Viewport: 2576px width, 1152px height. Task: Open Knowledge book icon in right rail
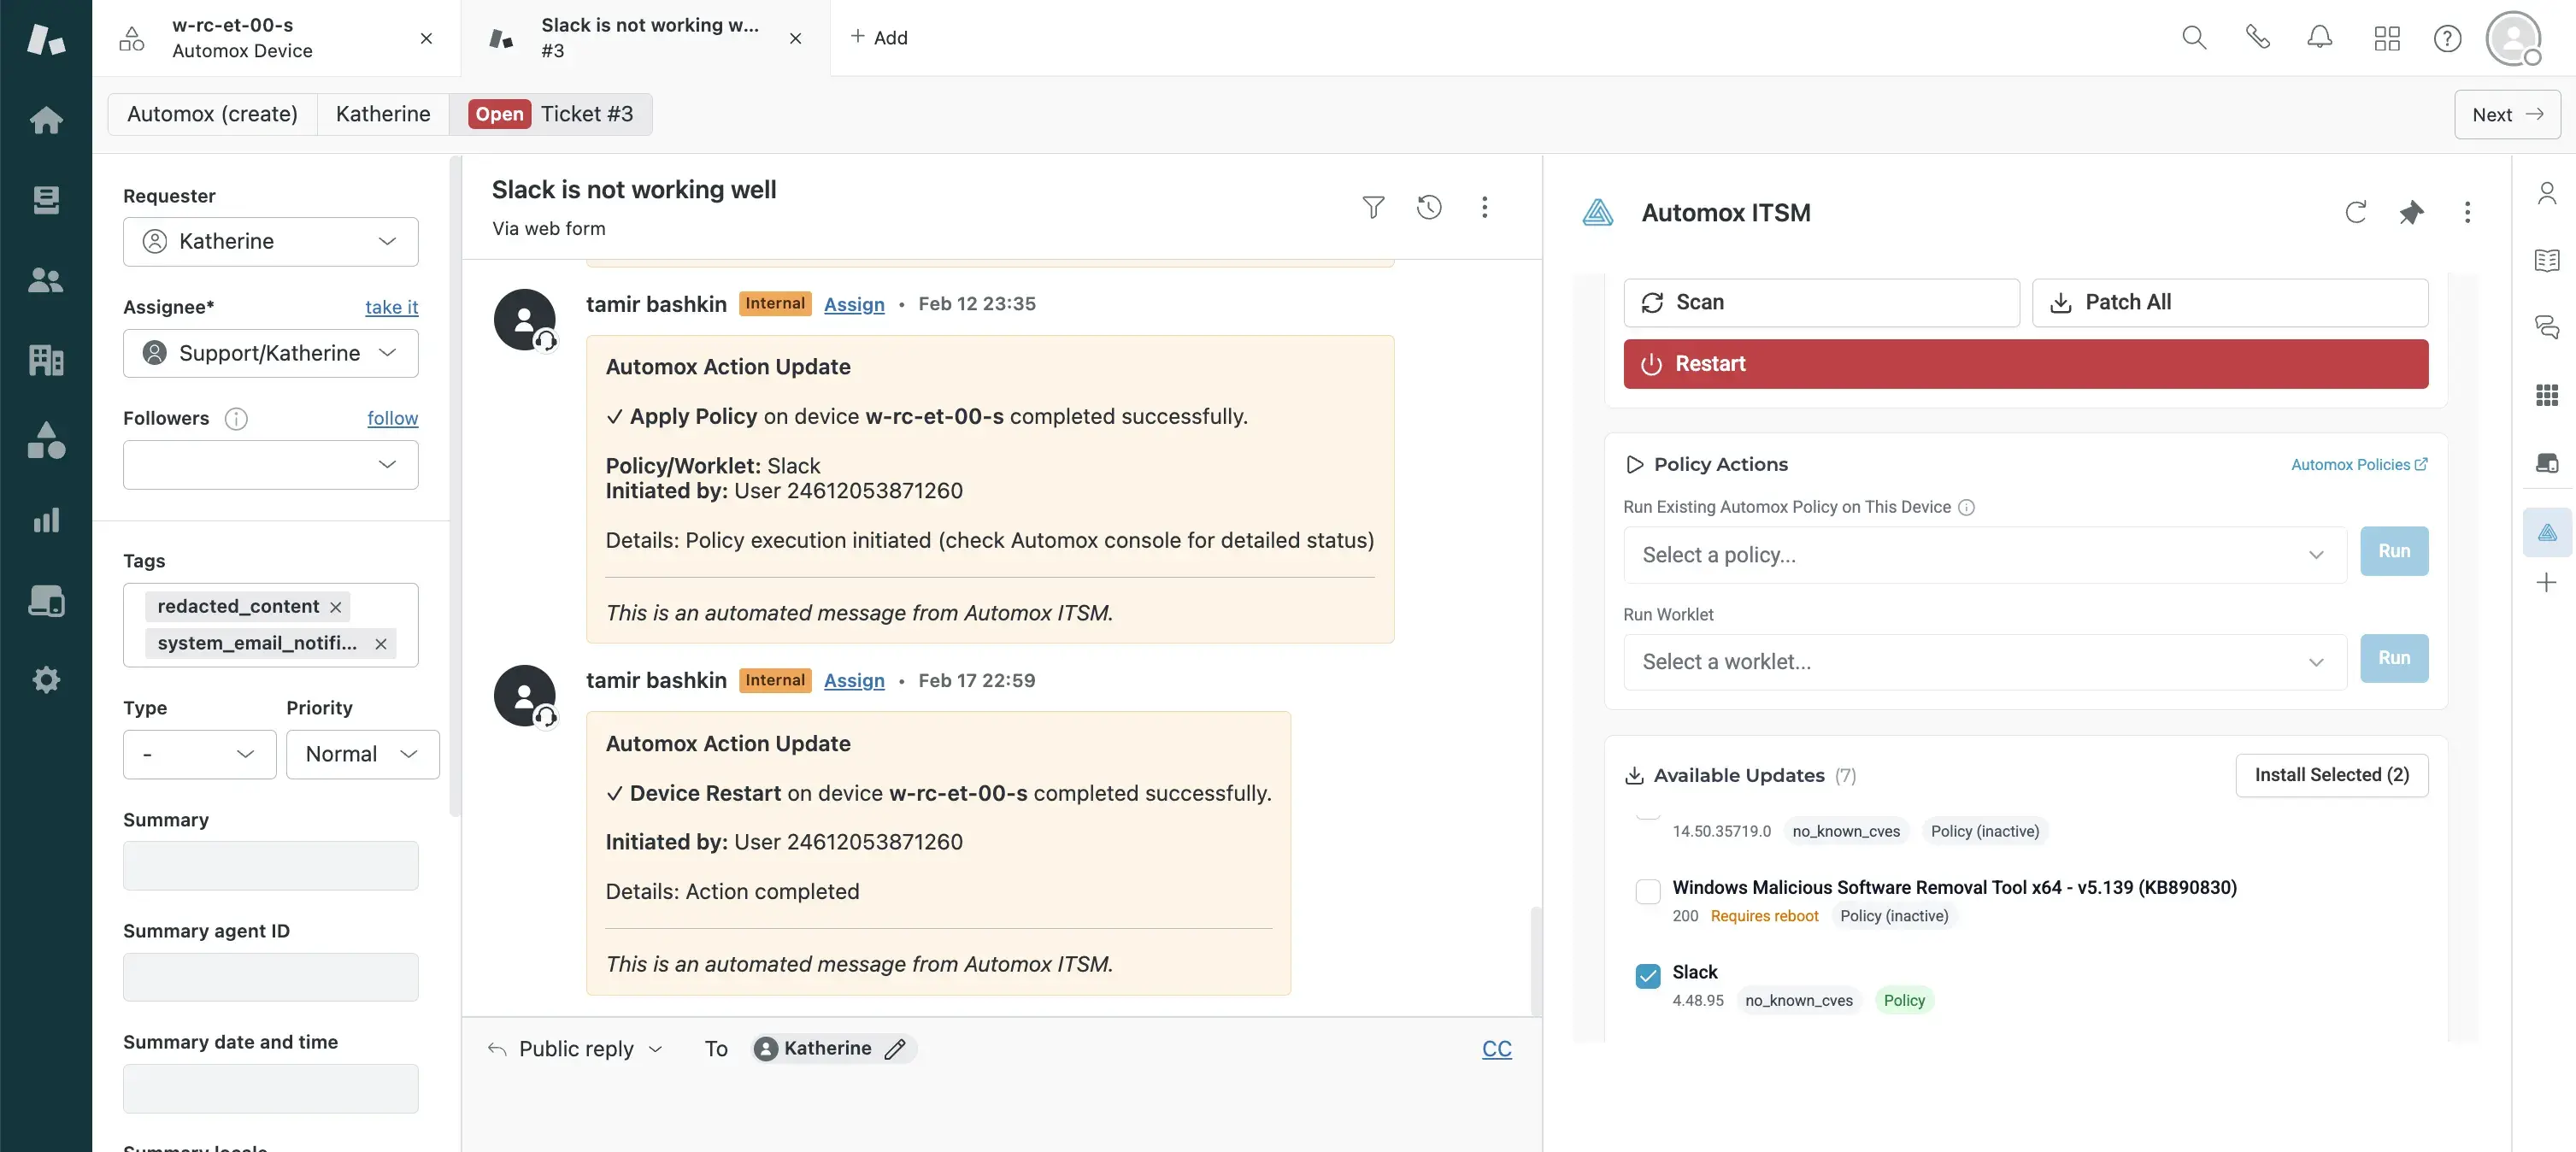tap(2546, 260)
